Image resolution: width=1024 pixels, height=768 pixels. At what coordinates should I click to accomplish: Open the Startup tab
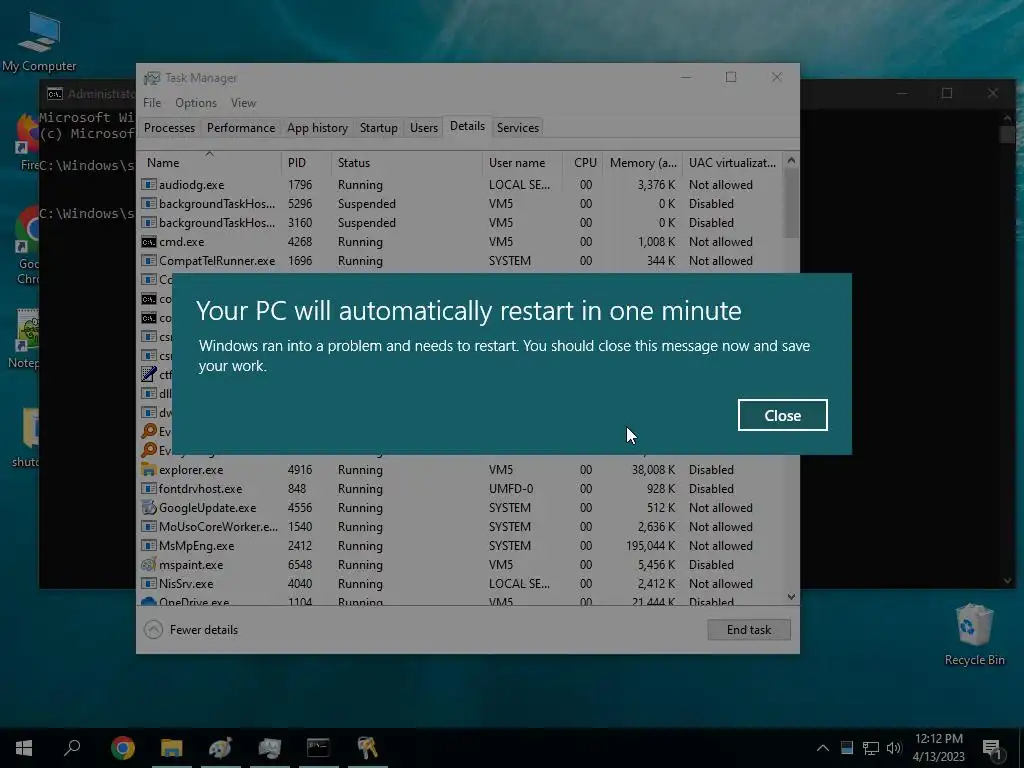[x=379, y=128]
